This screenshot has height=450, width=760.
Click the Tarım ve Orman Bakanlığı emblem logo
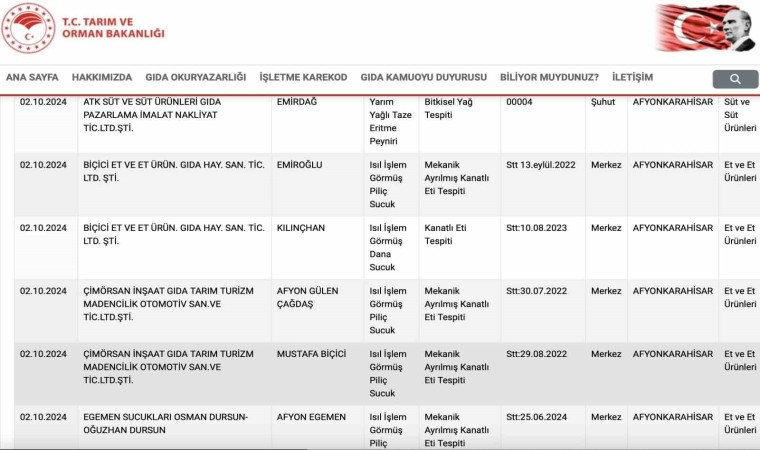point(28,28)
